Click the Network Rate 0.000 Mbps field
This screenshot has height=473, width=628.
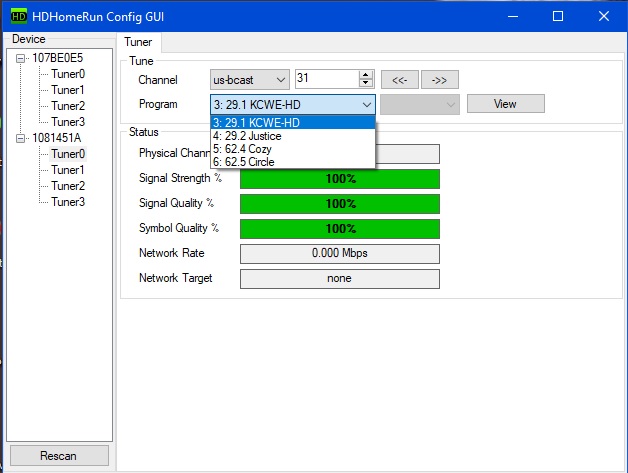tap(340, 254)
